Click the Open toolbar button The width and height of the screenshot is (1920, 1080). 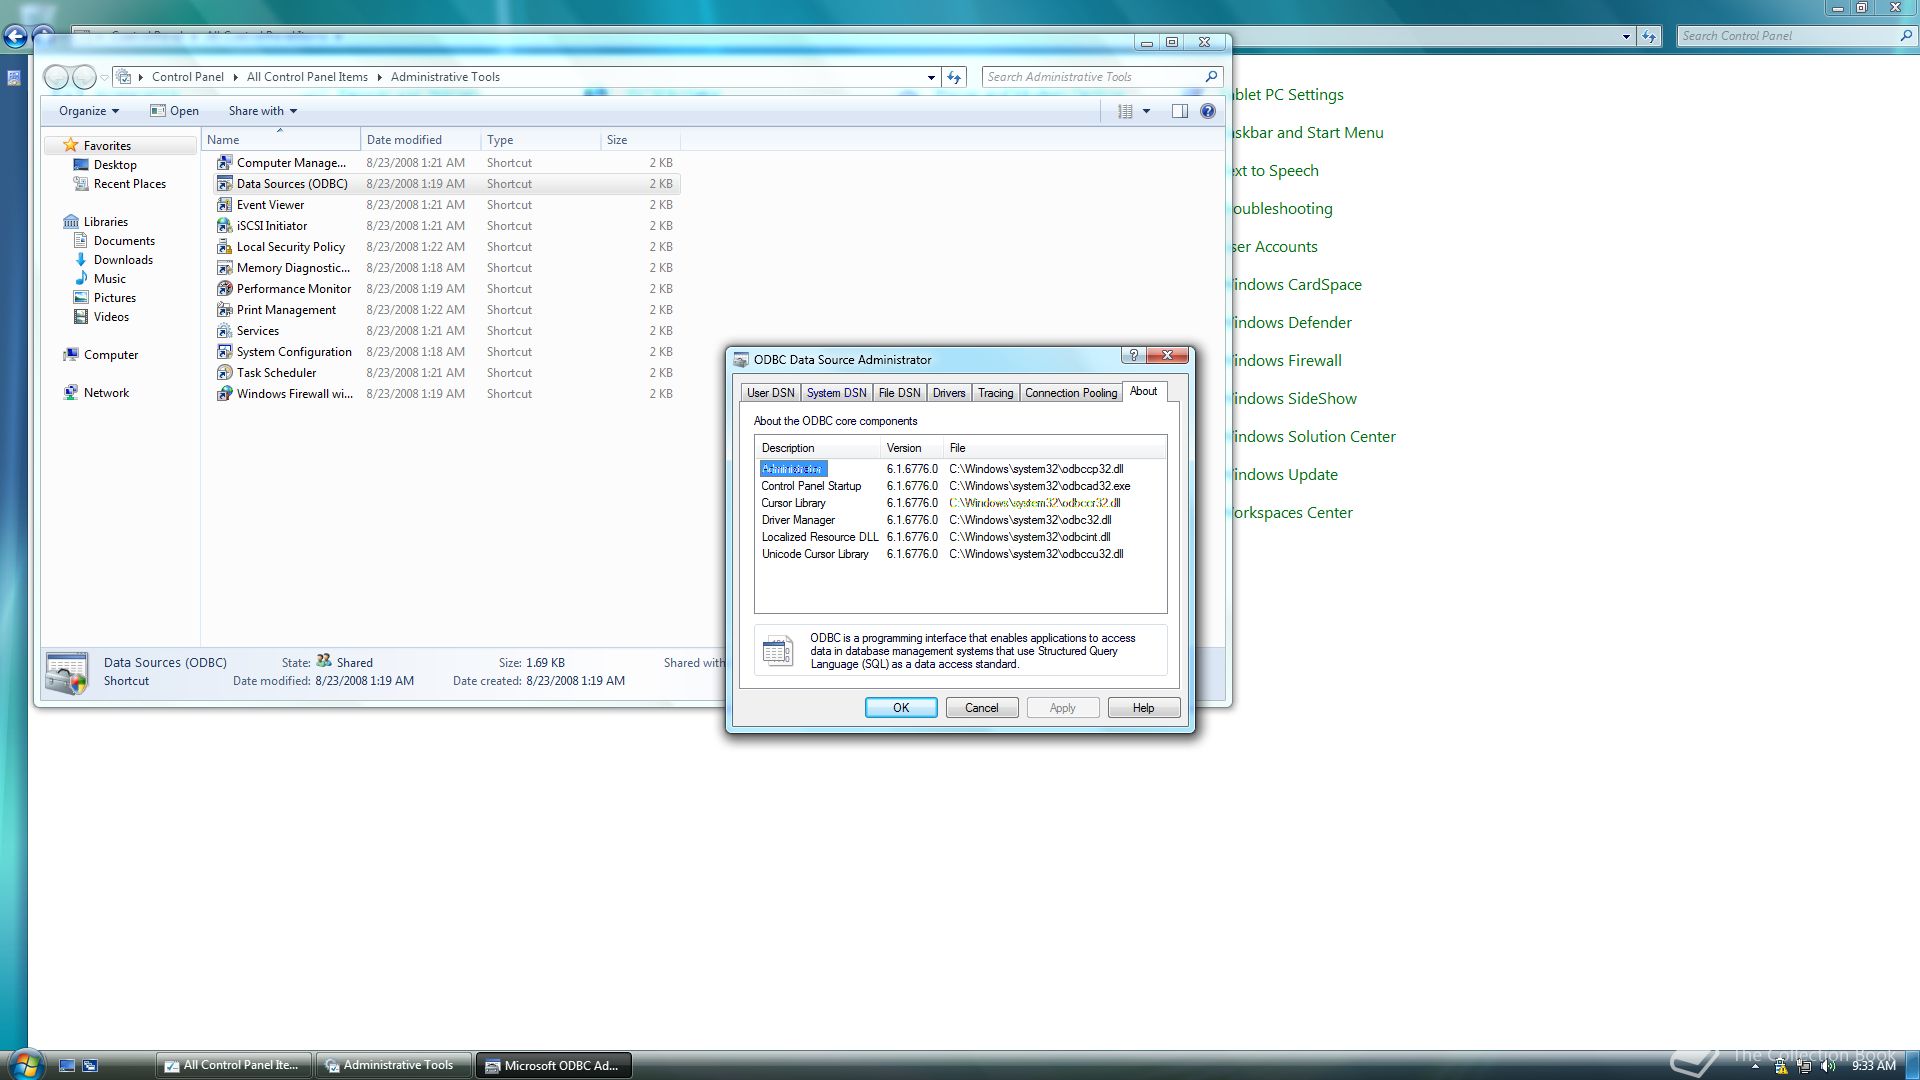pos(174,111)
